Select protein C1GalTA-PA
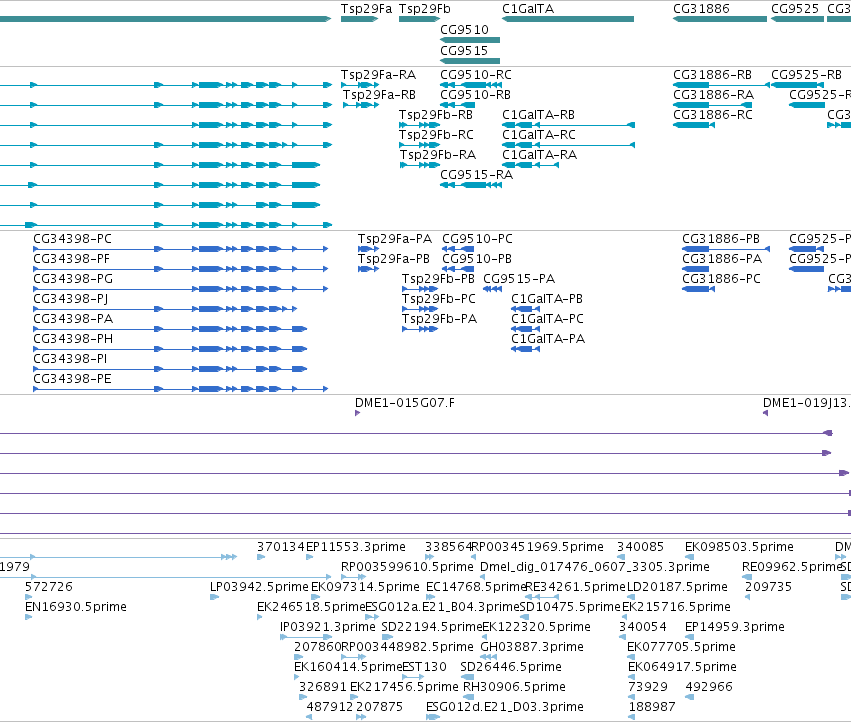Image resolution: width=851 pixels, height=722 pixels. point(525,349)
